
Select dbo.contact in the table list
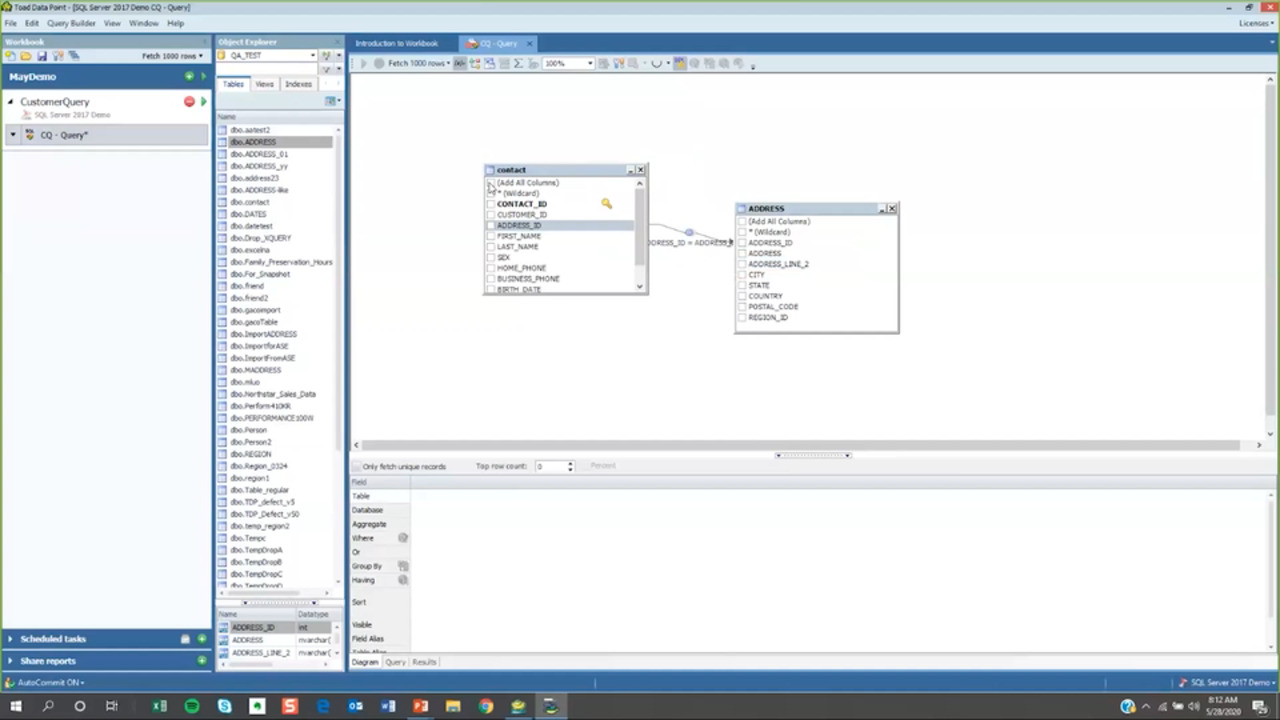pyautogui.click(x=250, y=202)
